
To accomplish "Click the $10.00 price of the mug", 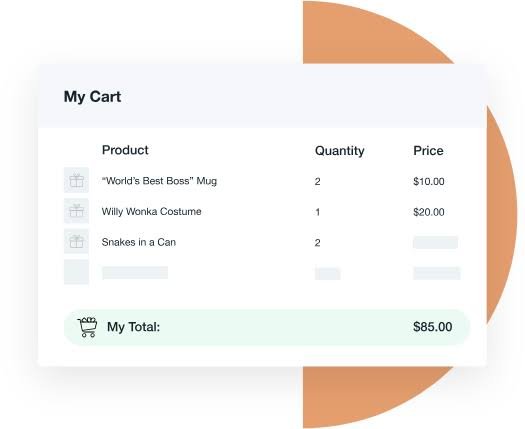I will (x=429, y=182).
